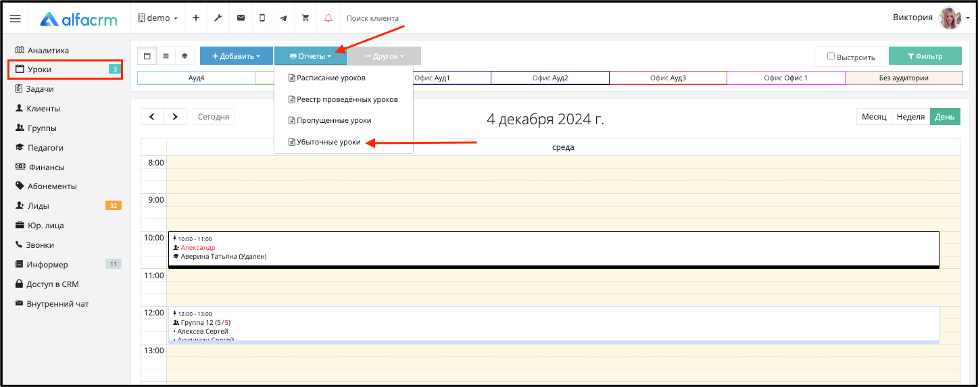Image resolution: width=979 pixels, height=387 pixels.
Task: Switch calendar to День view
Action: click(x=945, y=117)
